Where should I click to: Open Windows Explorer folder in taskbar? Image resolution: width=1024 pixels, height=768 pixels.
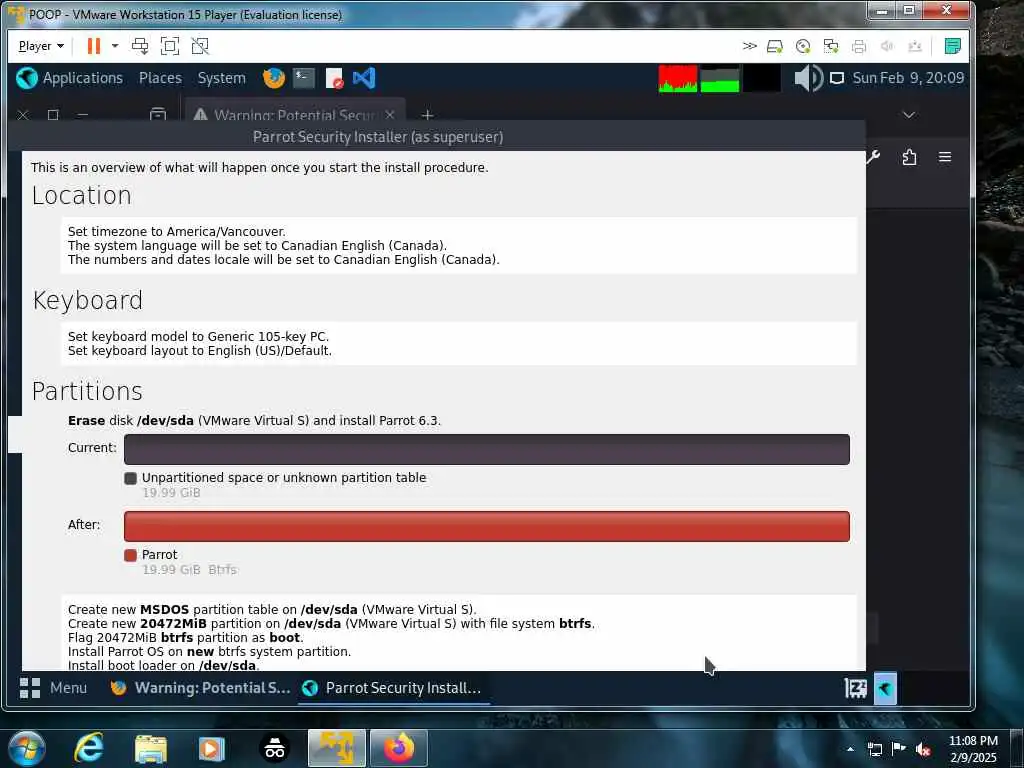[x=151, y=748]
